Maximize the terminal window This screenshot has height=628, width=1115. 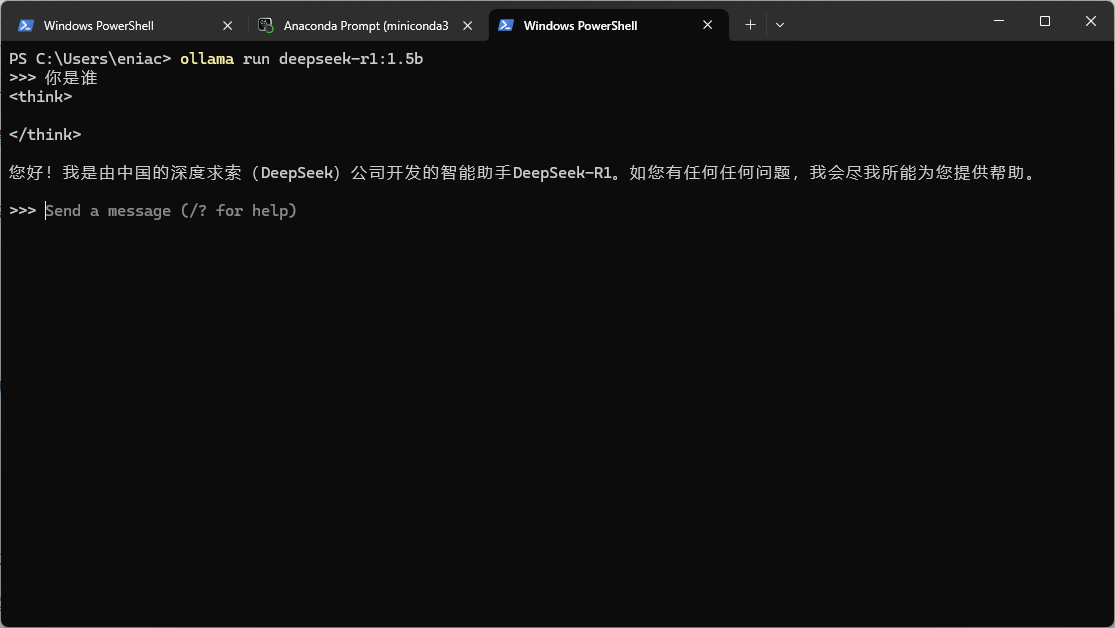coord(1044,21)
